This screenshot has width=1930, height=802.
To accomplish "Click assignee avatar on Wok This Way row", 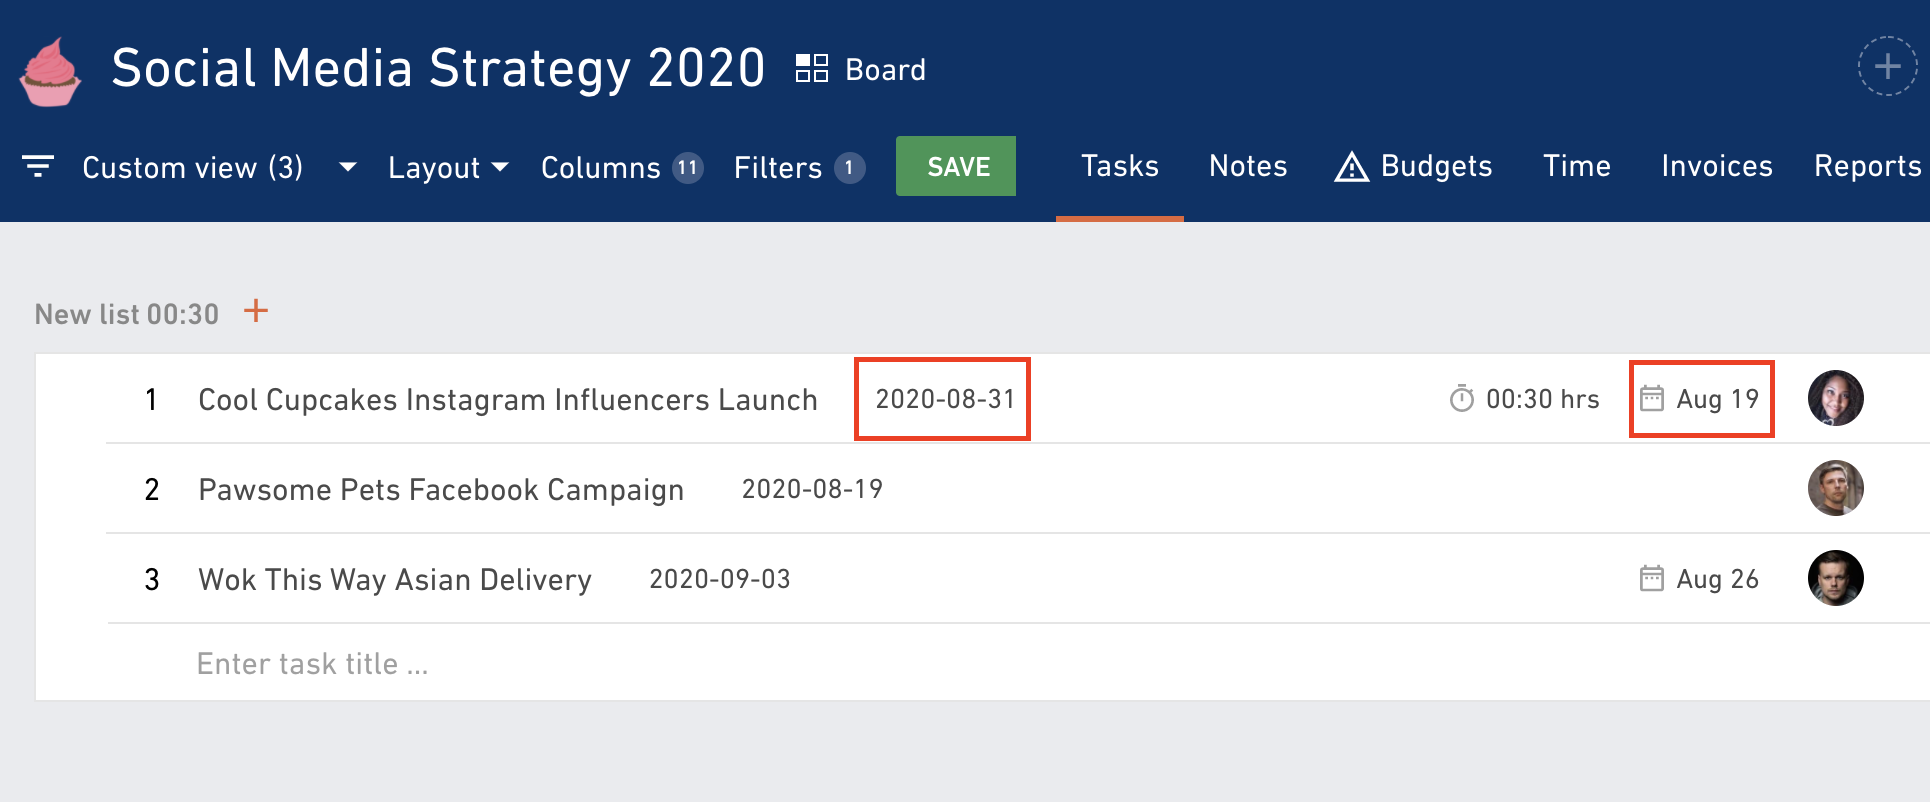I will click(1836, 578).
